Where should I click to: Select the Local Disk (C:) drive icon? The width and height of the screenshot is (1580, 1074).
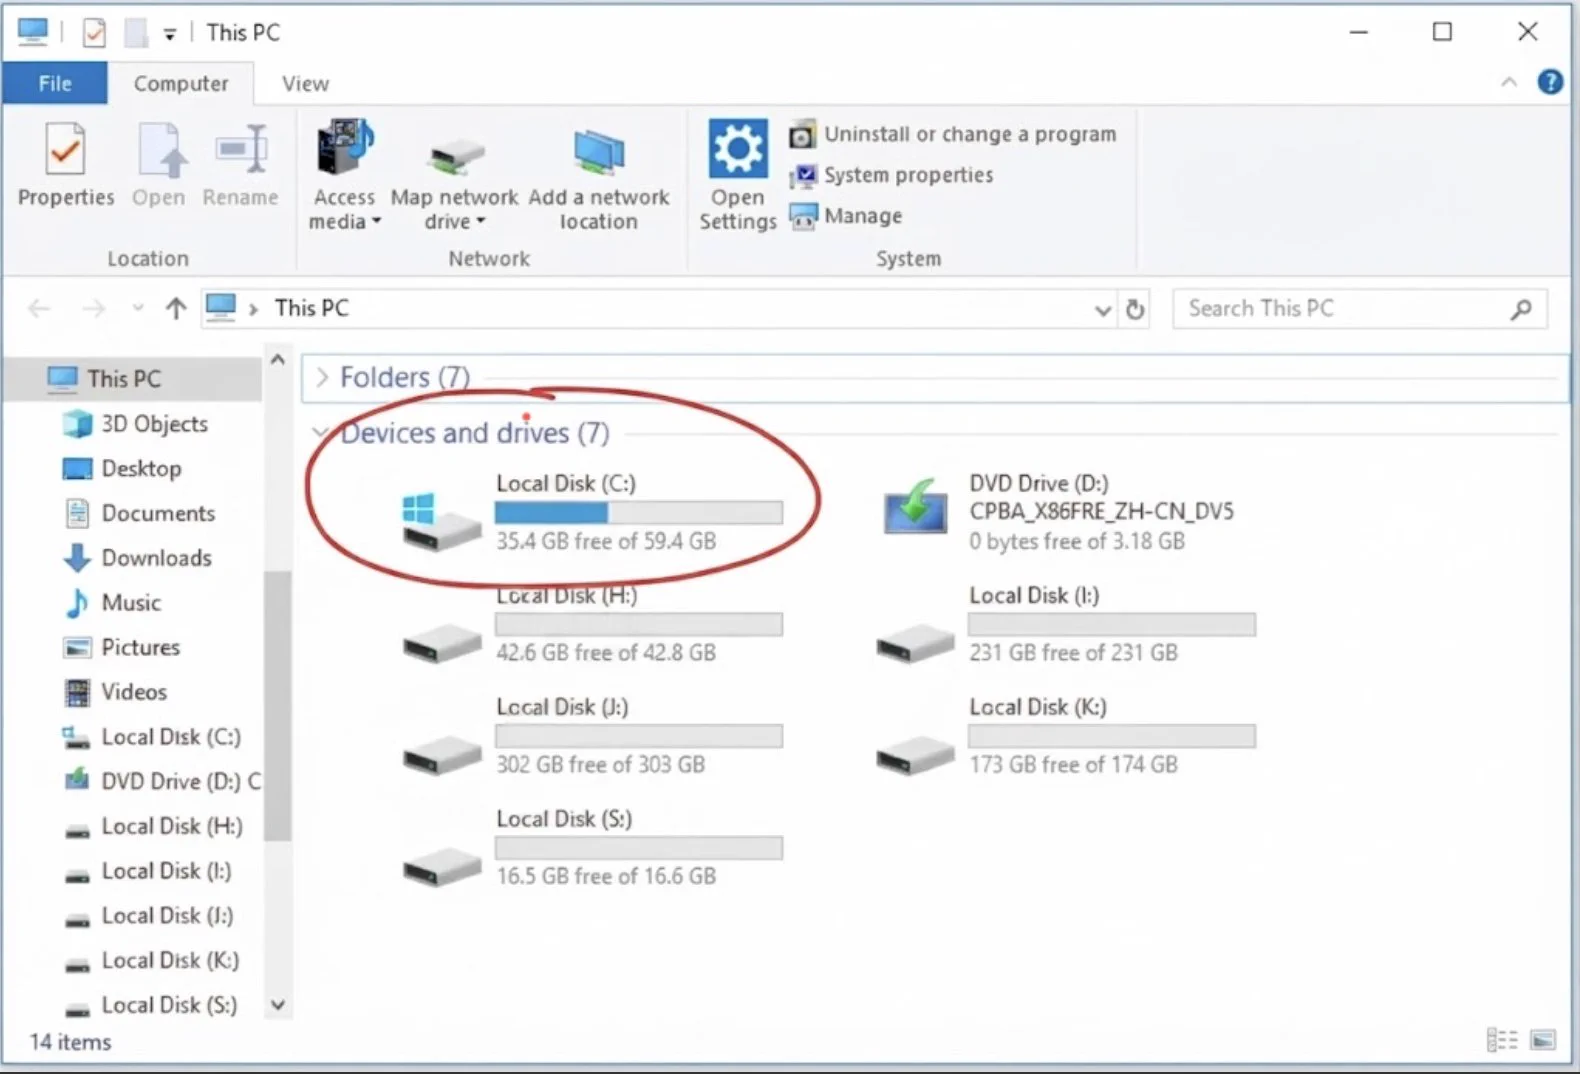(441, 521)
